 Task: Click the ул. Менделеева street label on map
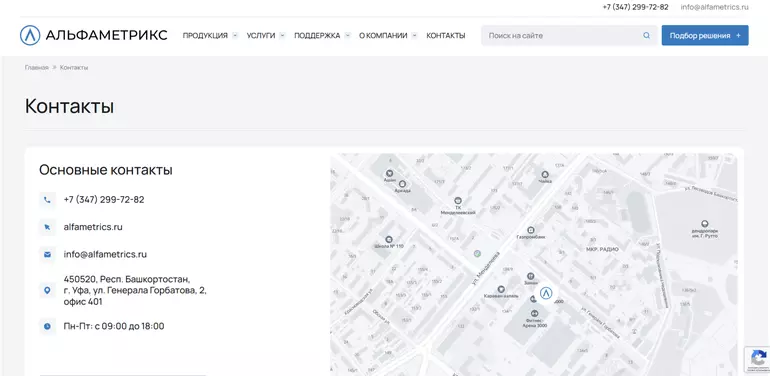click(x=486, y=270)
